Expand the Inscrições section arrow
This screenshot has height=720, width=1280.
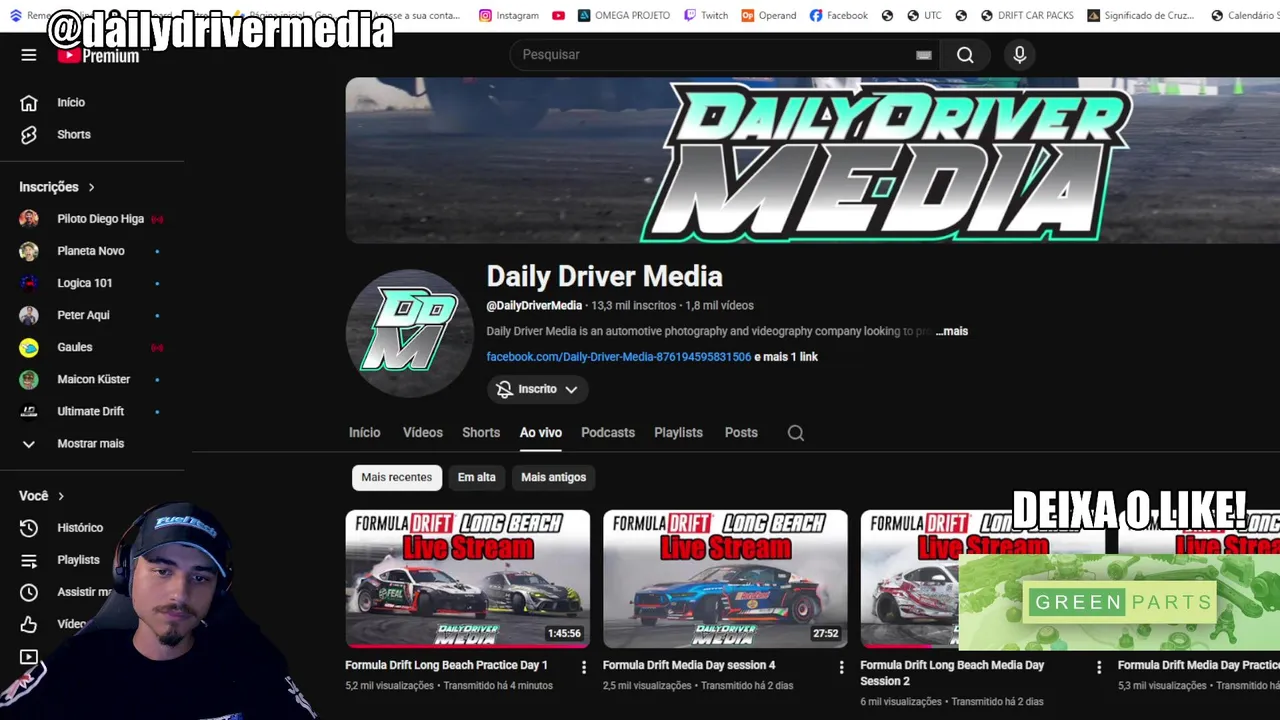91,187
